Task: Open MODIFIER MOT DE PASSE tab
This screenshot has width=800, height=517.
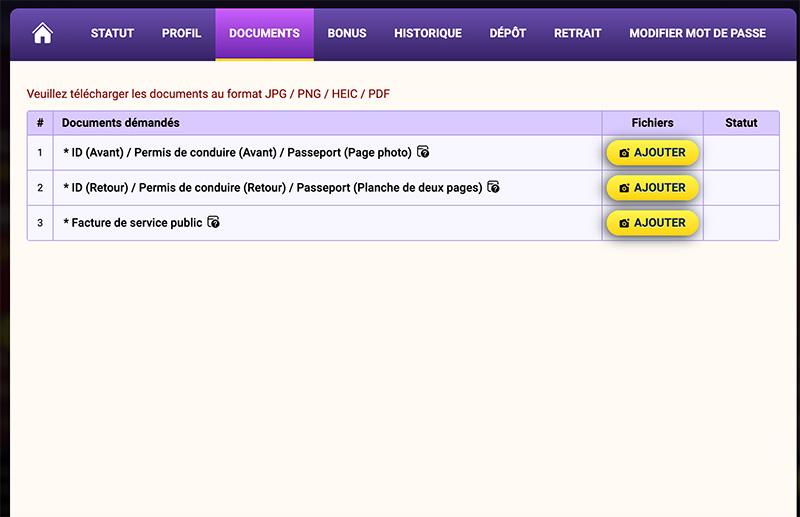Action: [697, 33]
